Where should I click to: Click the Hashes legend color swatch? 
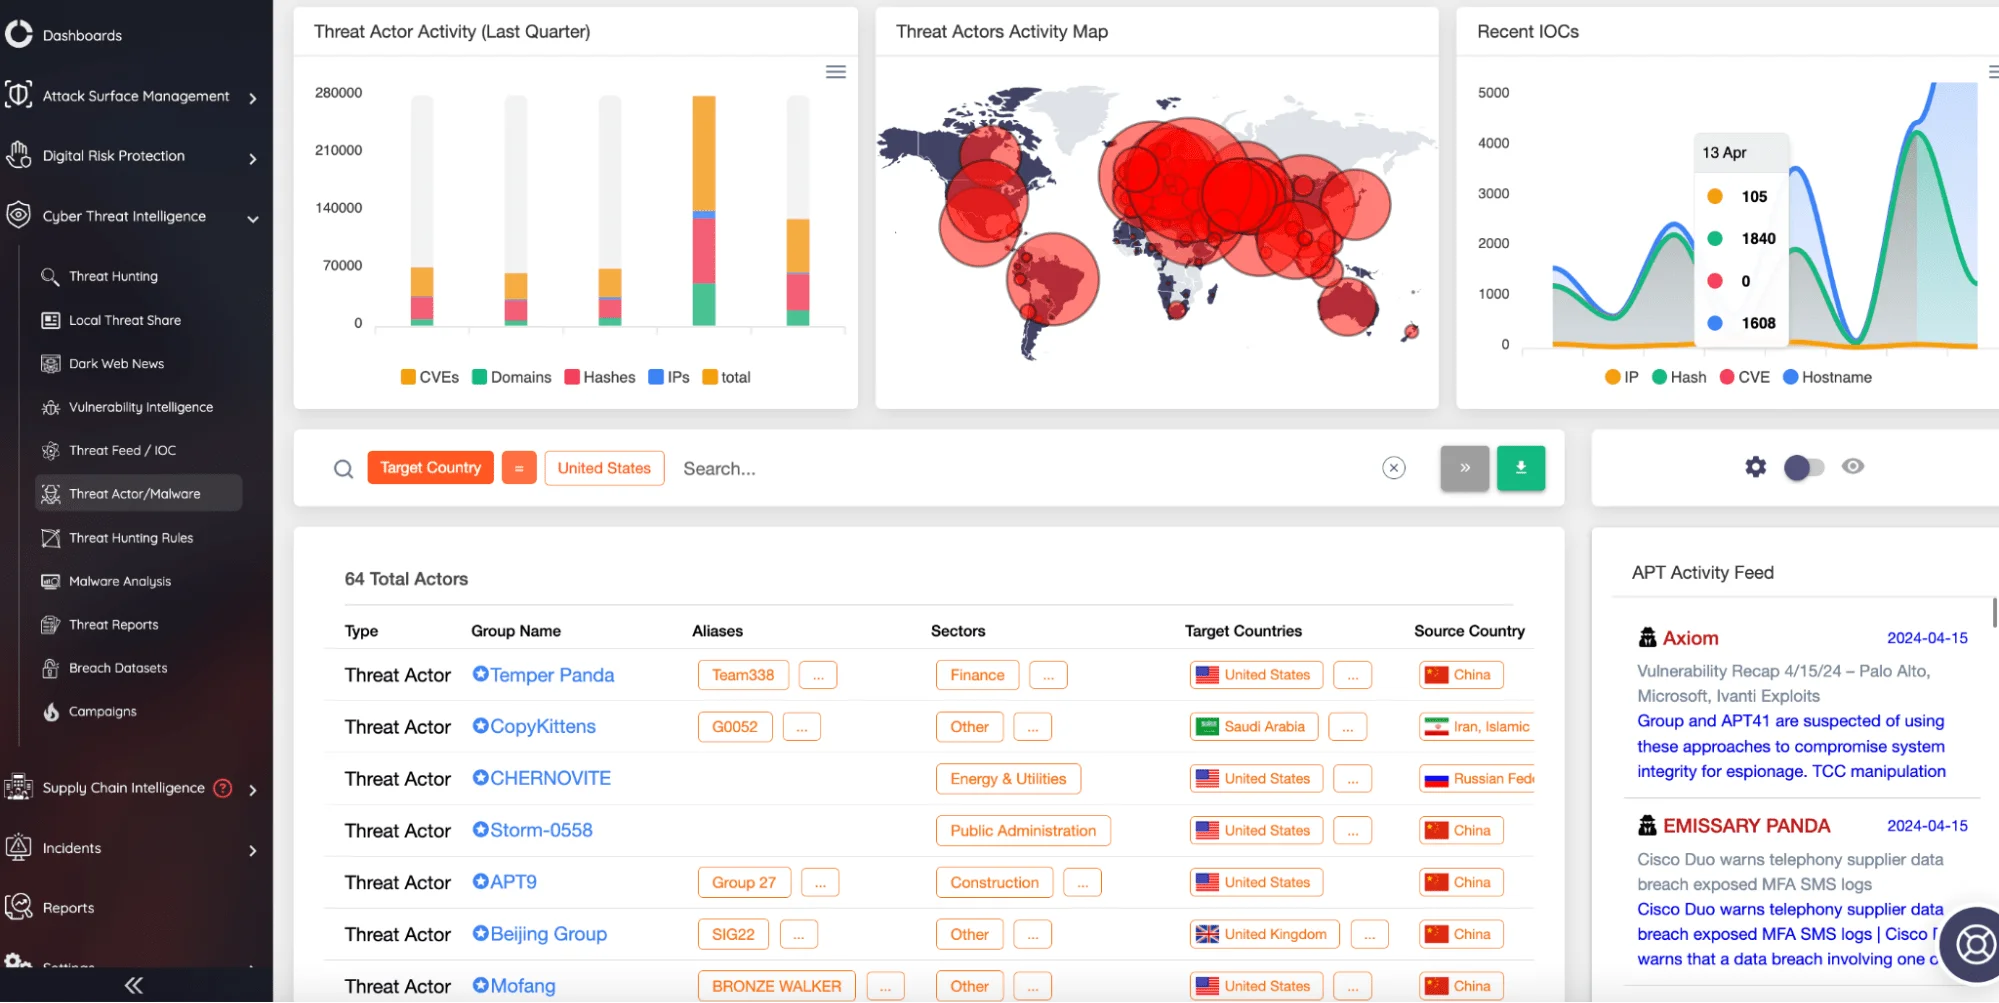click(x=572, y=377)
